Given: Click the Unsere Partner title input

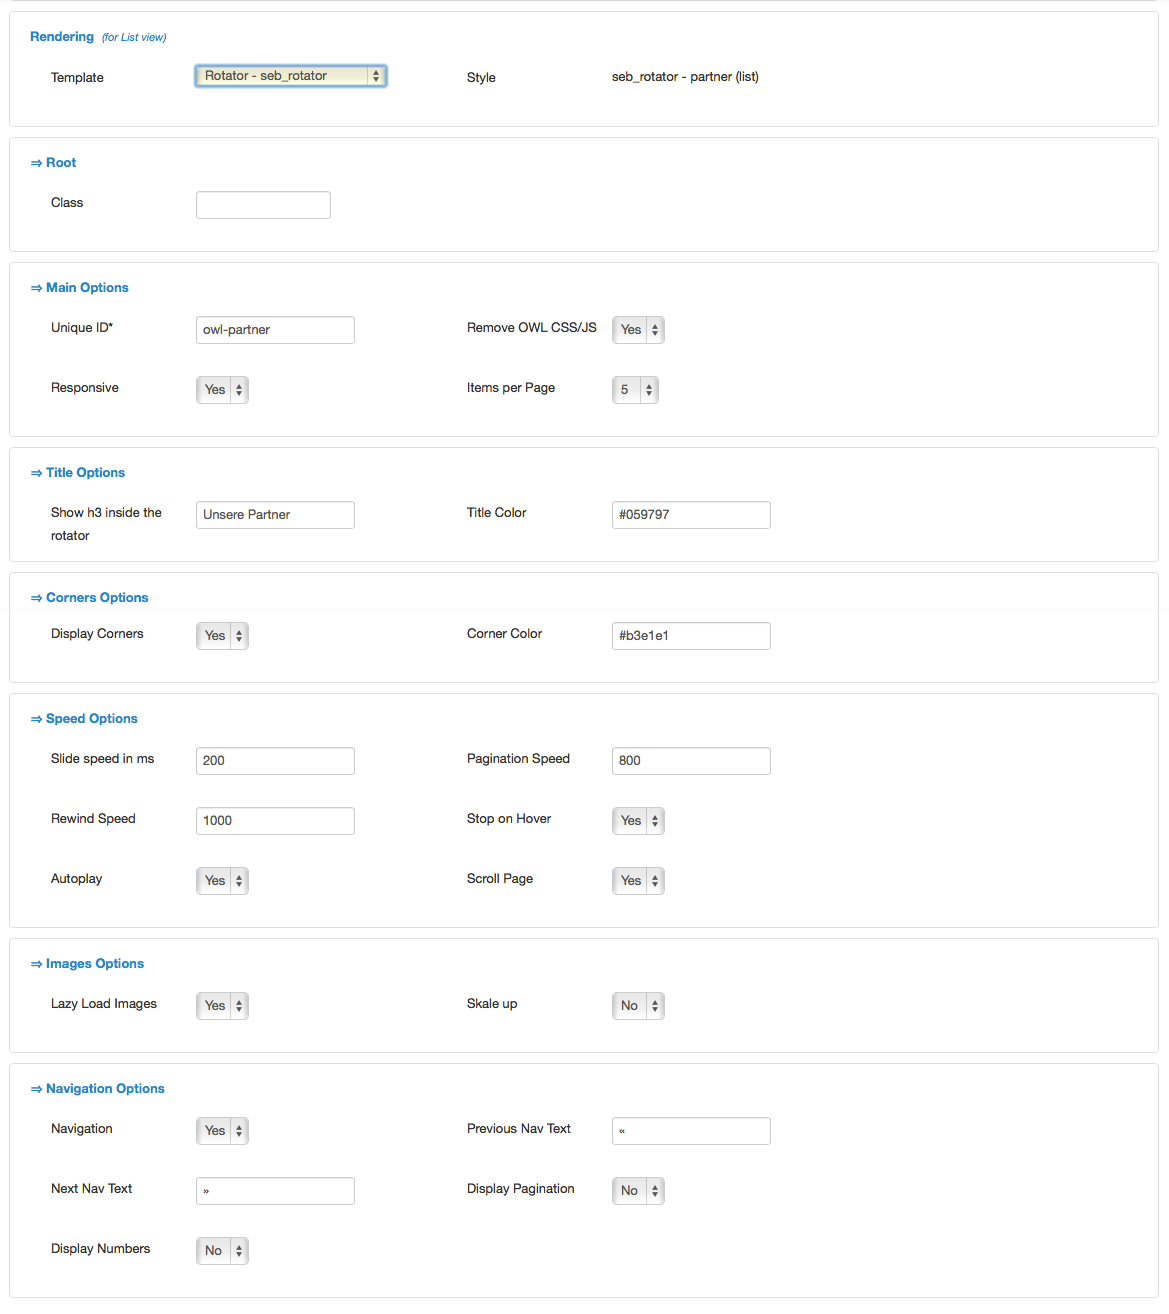Looking at the screenshot, I should [275, 515].
